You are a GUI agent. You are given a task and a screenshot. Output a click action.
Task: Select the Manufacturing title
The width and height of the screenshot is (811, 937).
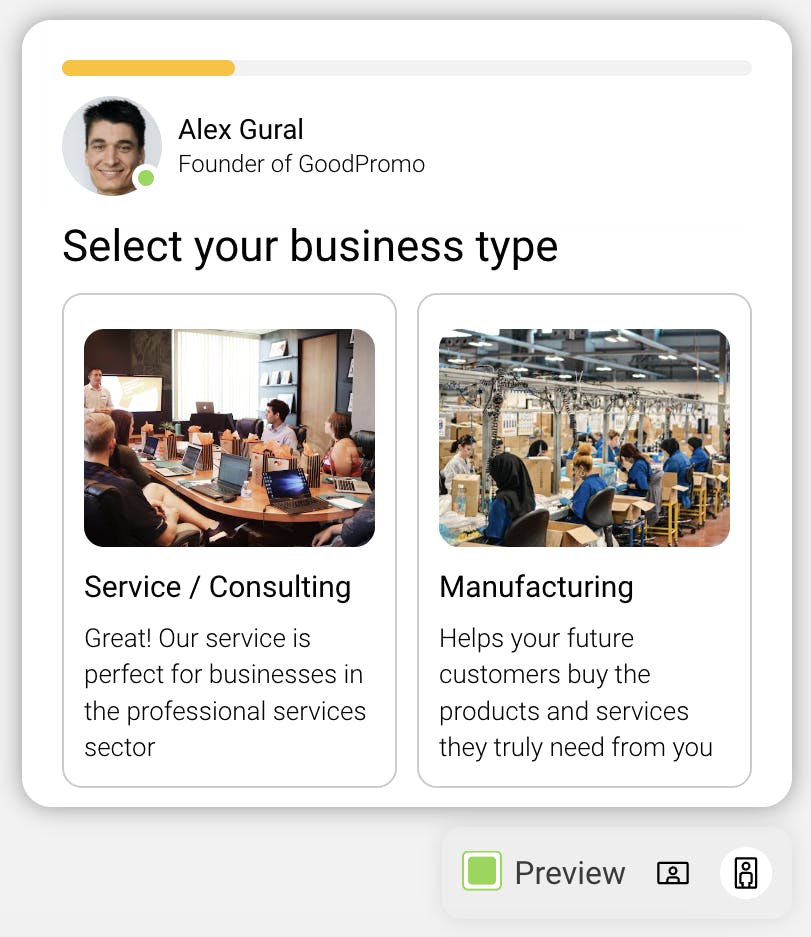[x=536, y=587]
